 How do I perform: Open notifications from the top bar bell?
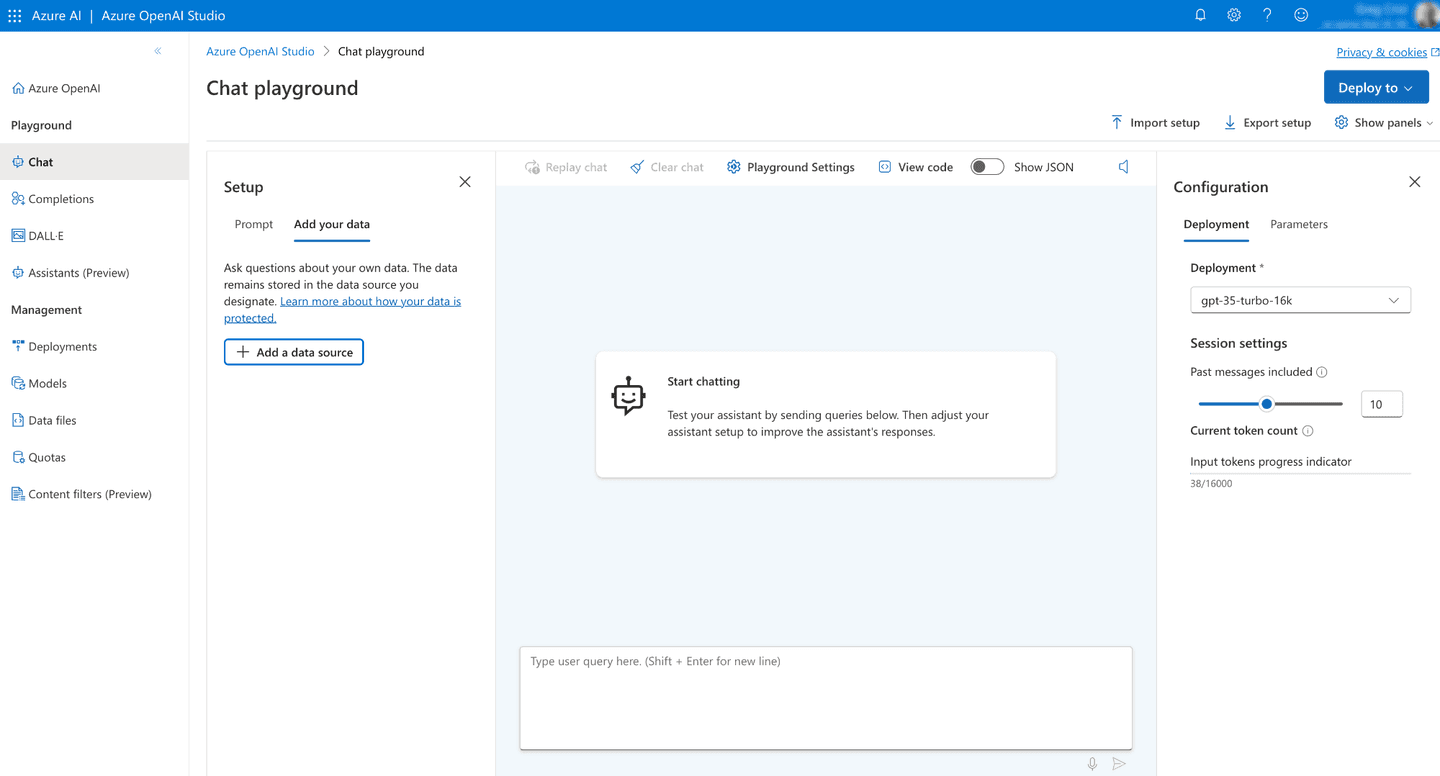[x=1200, y=14]
